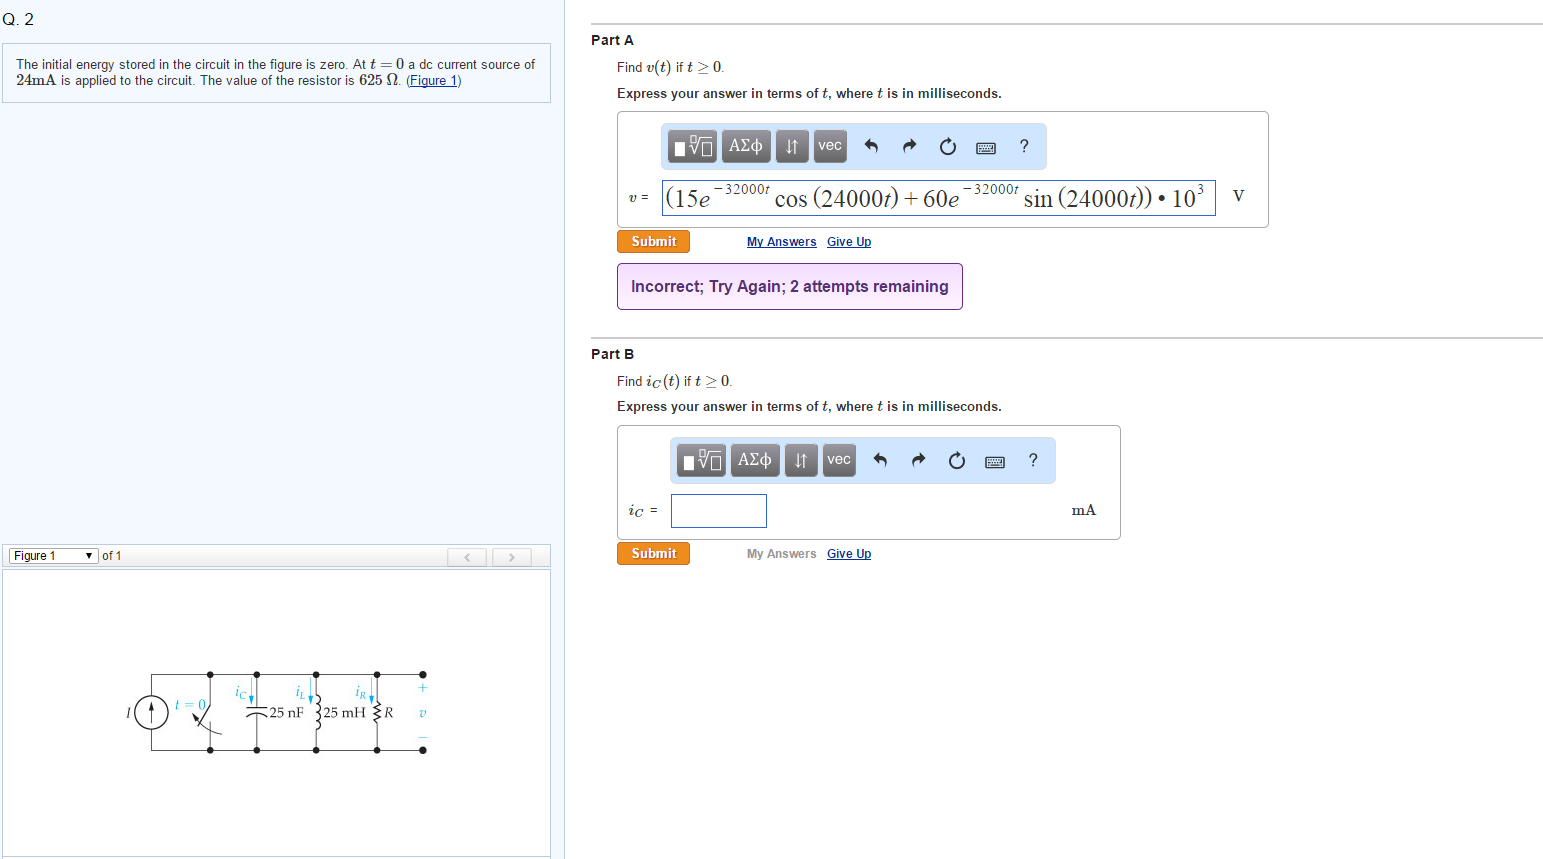
Task: Submit the Part B answer
Action: click(x=652, y=552)
